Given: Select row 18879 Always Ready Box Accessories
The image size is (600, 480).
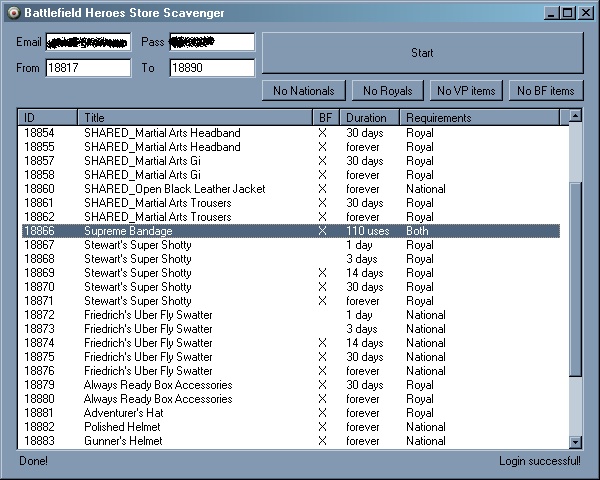Looking at the screenshot, I should click(291, 385).
